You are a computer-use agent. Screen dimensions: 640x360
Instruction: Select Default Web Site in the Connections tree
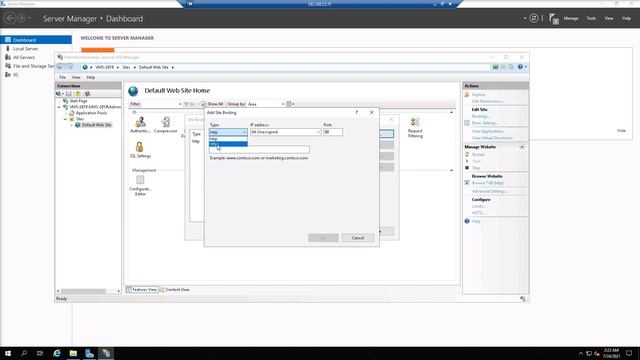coord(96,125)
